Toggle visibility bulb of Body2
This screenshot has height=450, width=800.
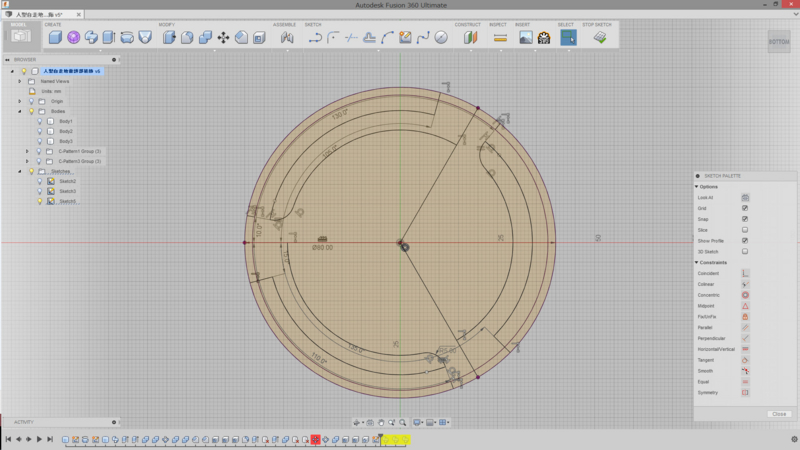point(40,131)
